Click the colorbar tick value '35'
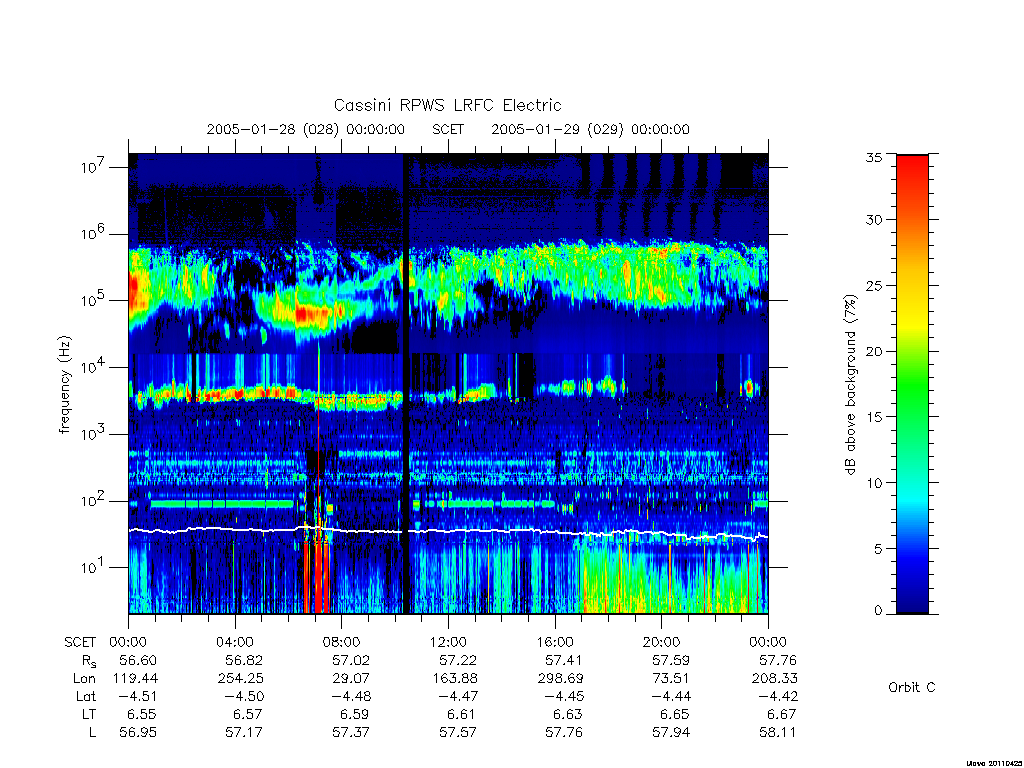1024x768 pixels. click(x=874, y=157)
